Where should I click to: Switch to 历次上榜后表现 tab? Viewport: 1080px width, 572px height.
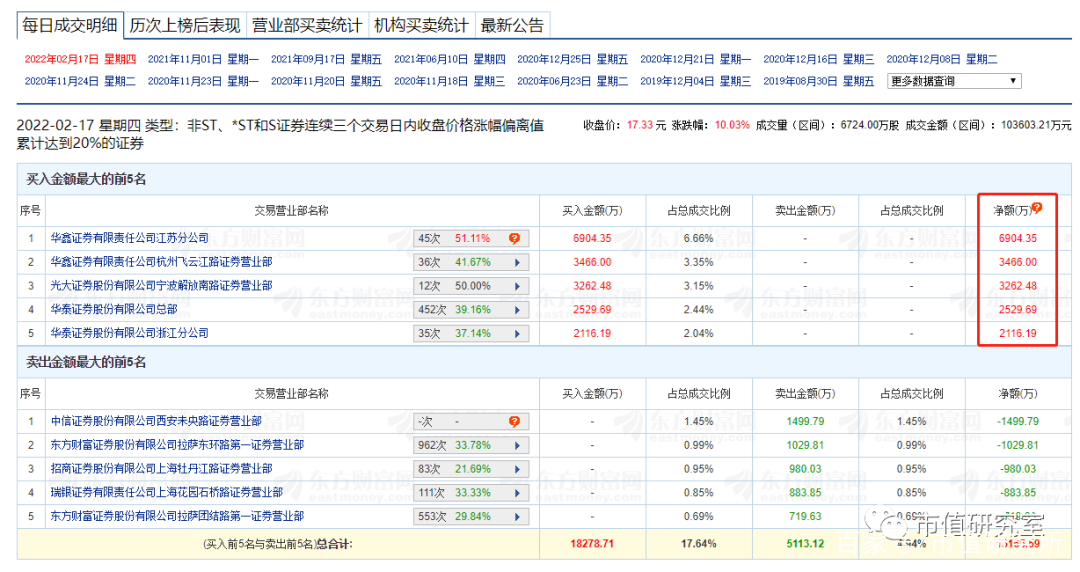[x=185, y=25]
